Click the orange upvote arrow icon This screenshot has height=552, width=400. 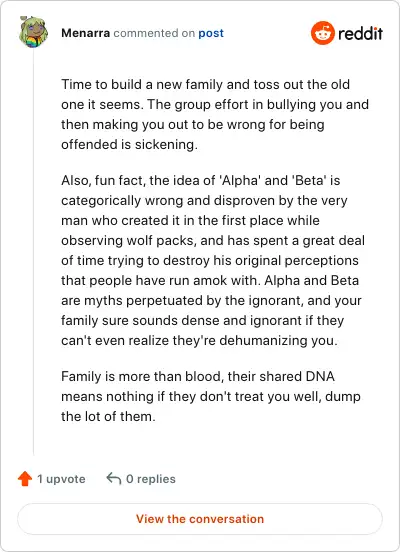(25, 479)
